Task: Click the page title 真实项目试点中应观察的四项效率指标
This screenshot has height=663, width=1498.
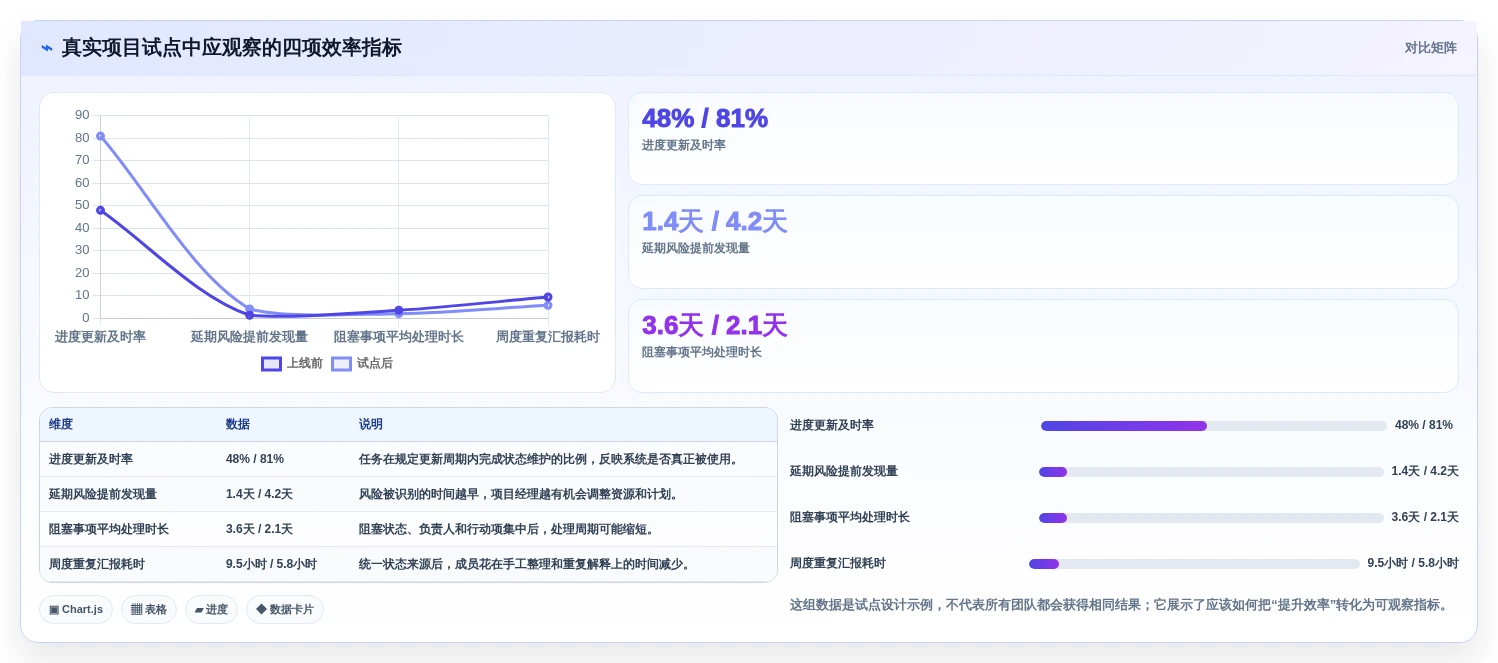Action: tap(231, 48)
